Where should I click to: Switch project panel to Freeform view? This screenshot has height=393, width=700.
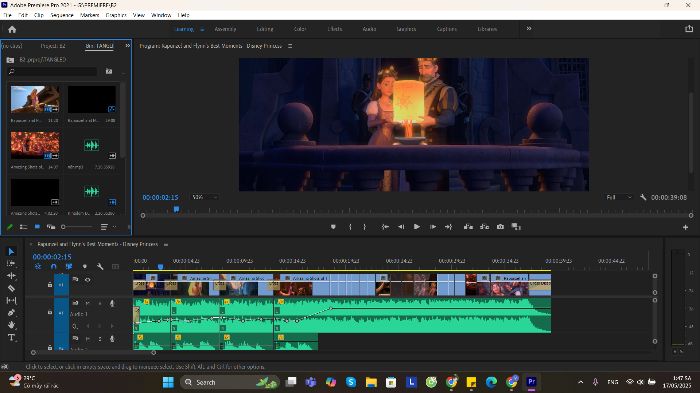[51, 227]
